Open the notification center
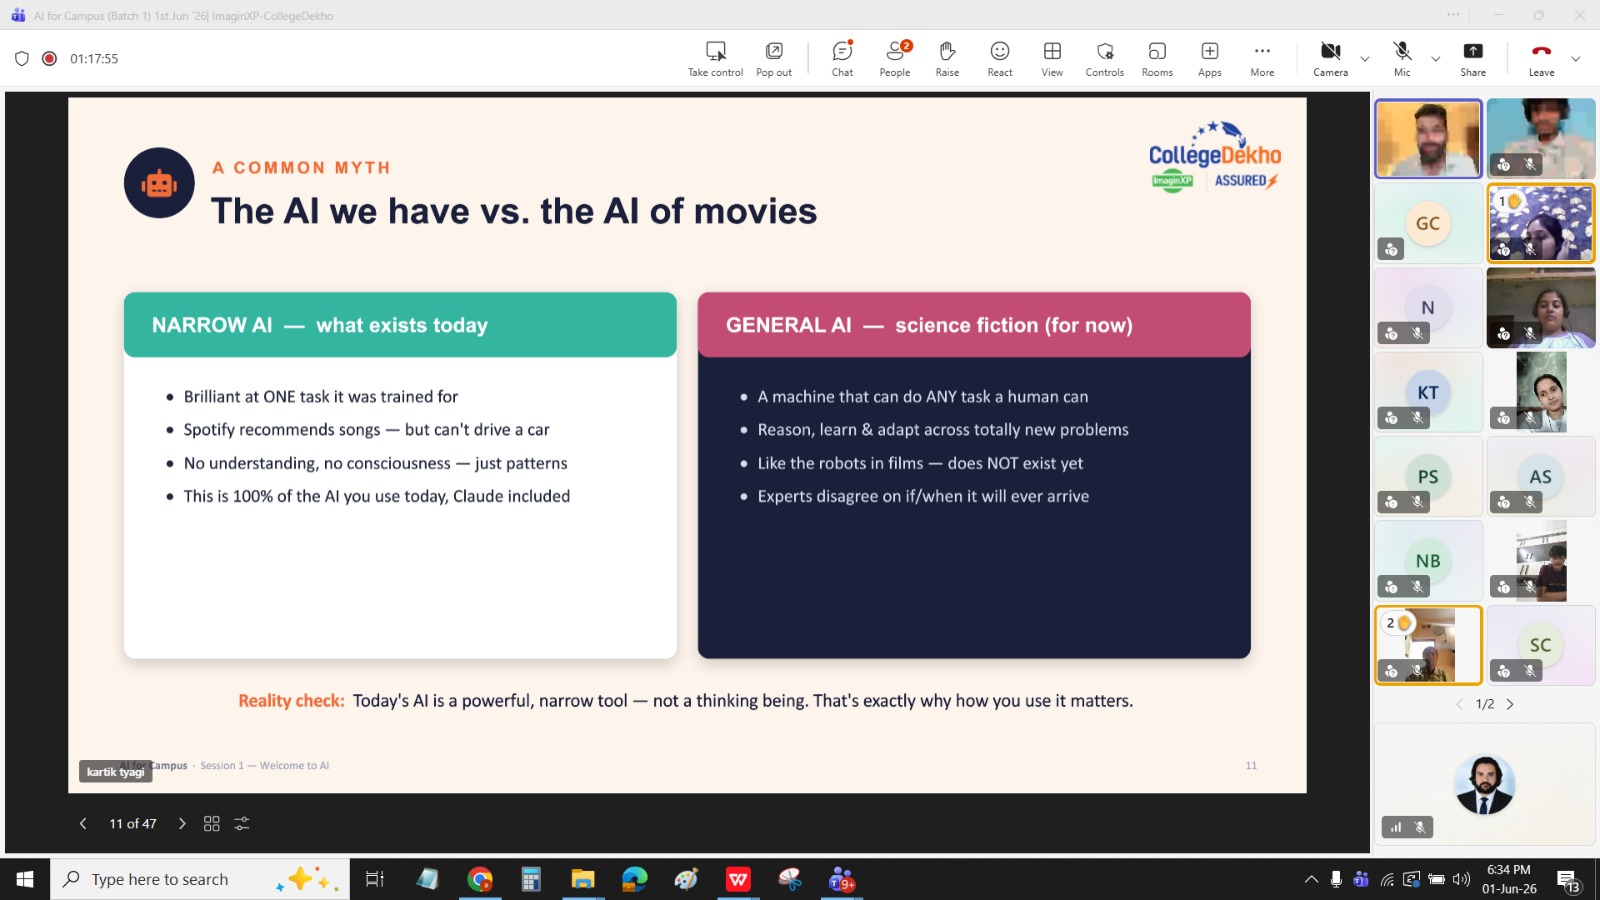1600x900 pixels. (1569, 881)
